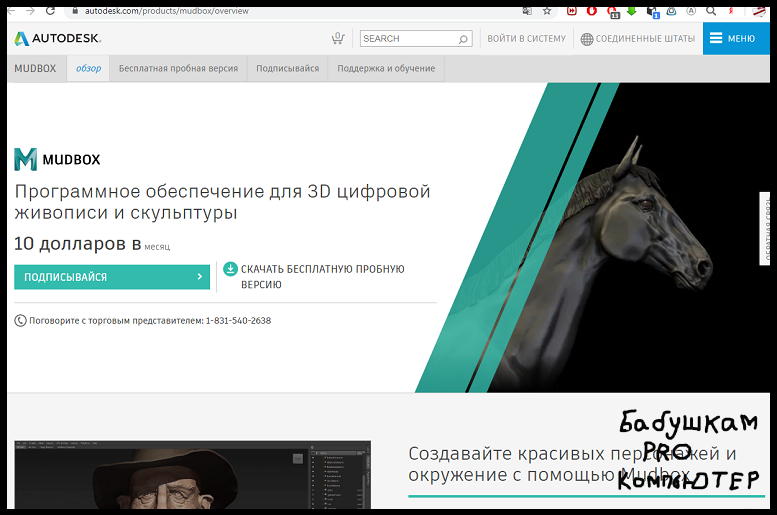777x515 pixels.
Task: Bookmark this page with the star icon
Action: [x=547, y=11]
